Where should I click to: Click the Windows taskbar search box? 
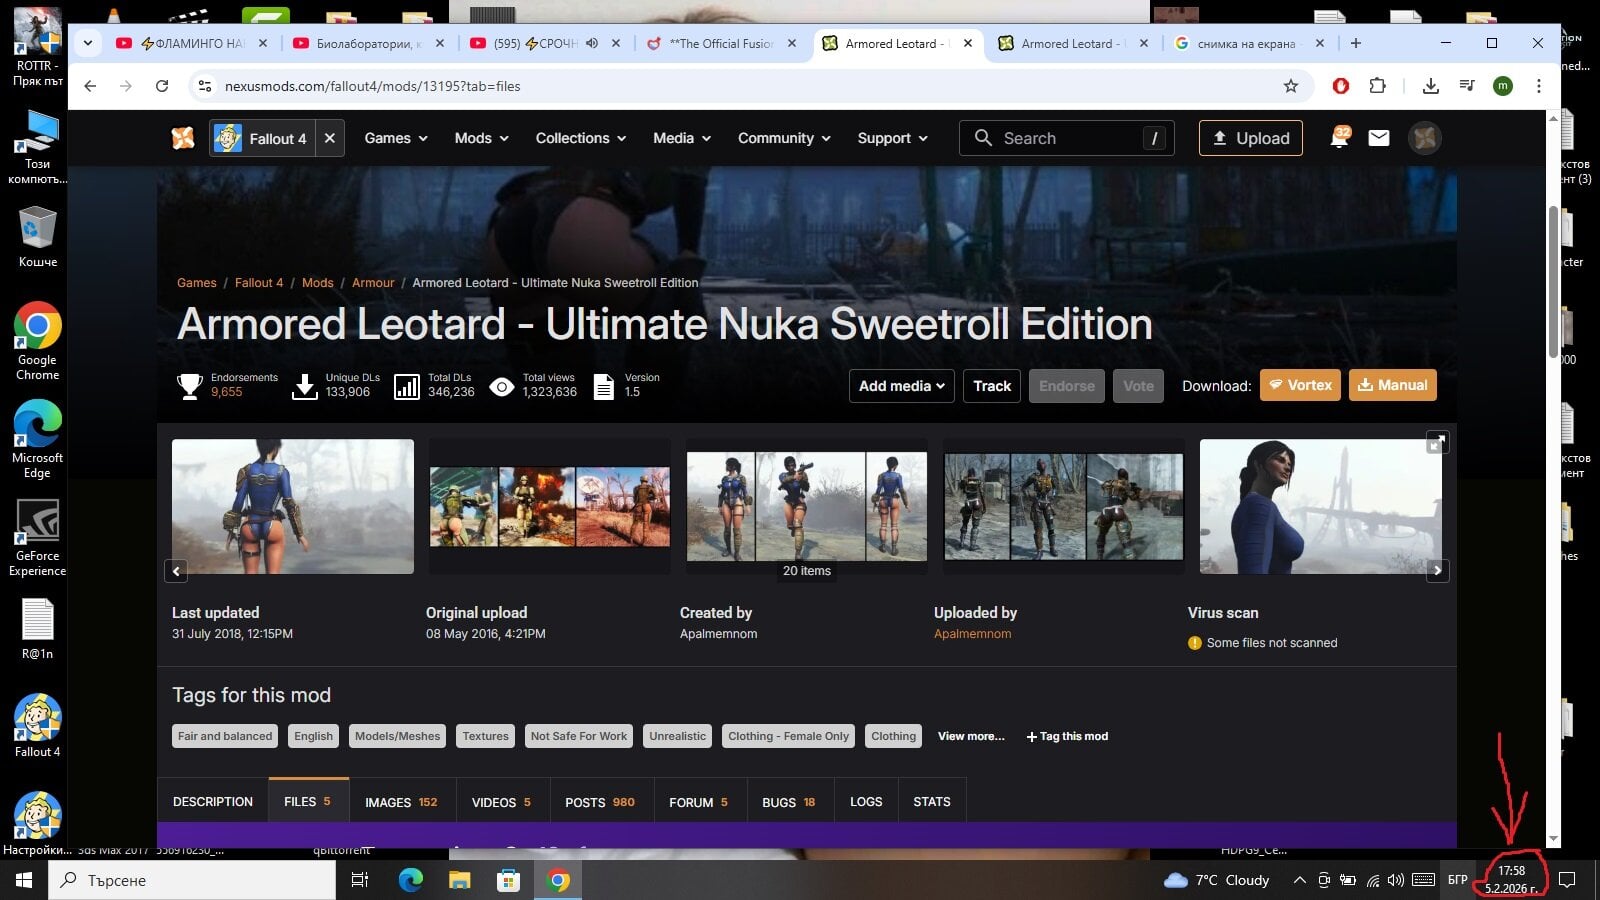(x=192, y=880)
